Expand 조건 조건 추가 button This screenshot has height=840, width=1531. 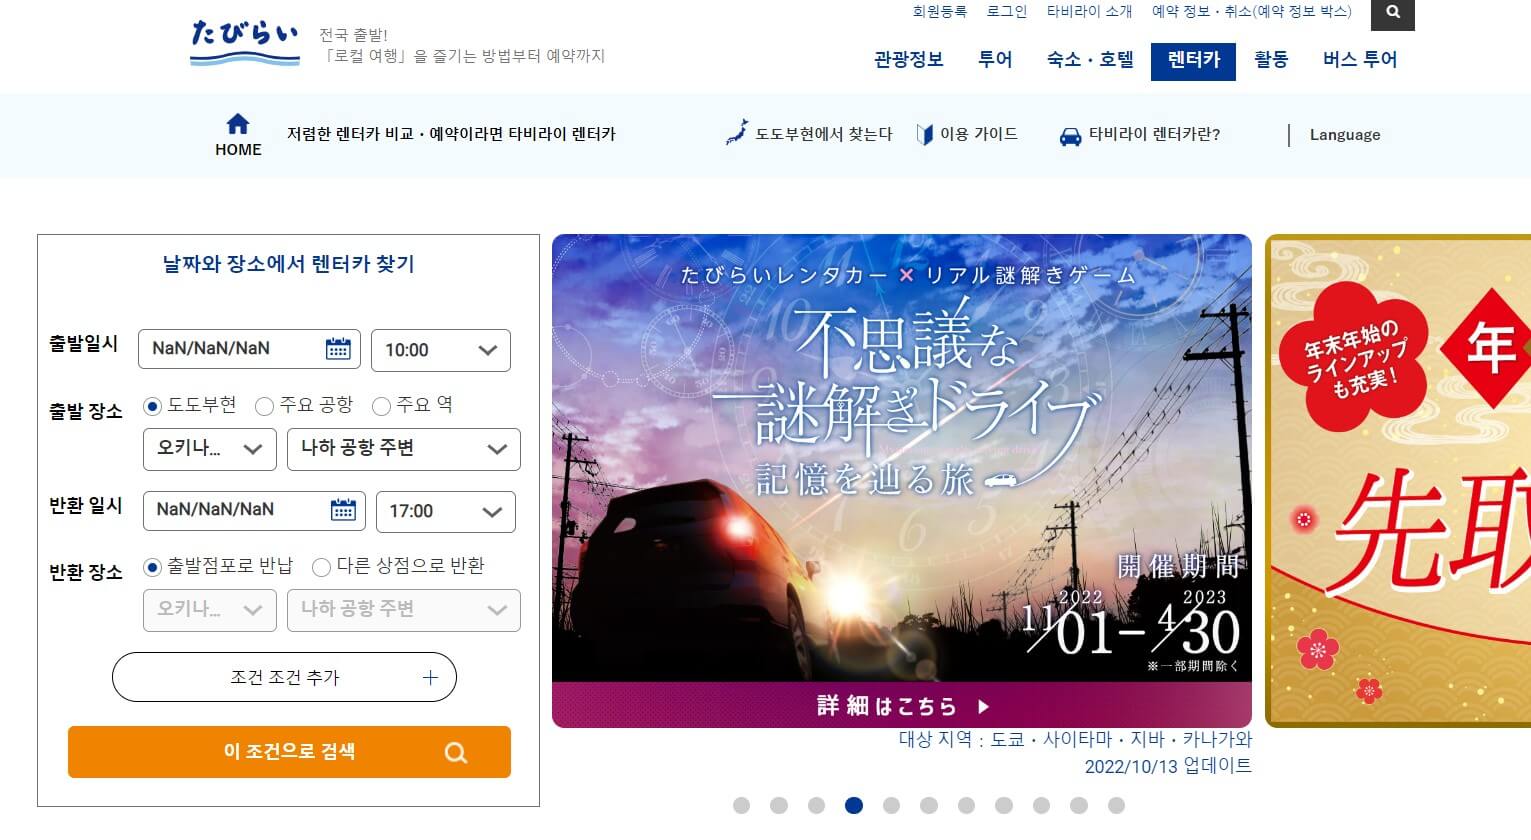click(284, 677)
